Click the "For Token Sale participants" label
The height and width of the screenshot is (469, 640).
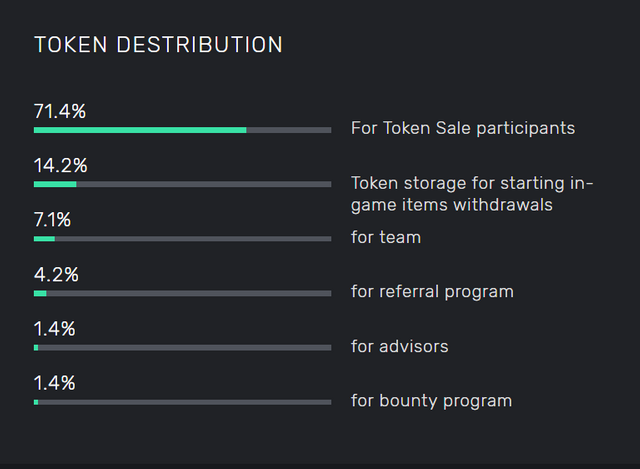(463, 128)
